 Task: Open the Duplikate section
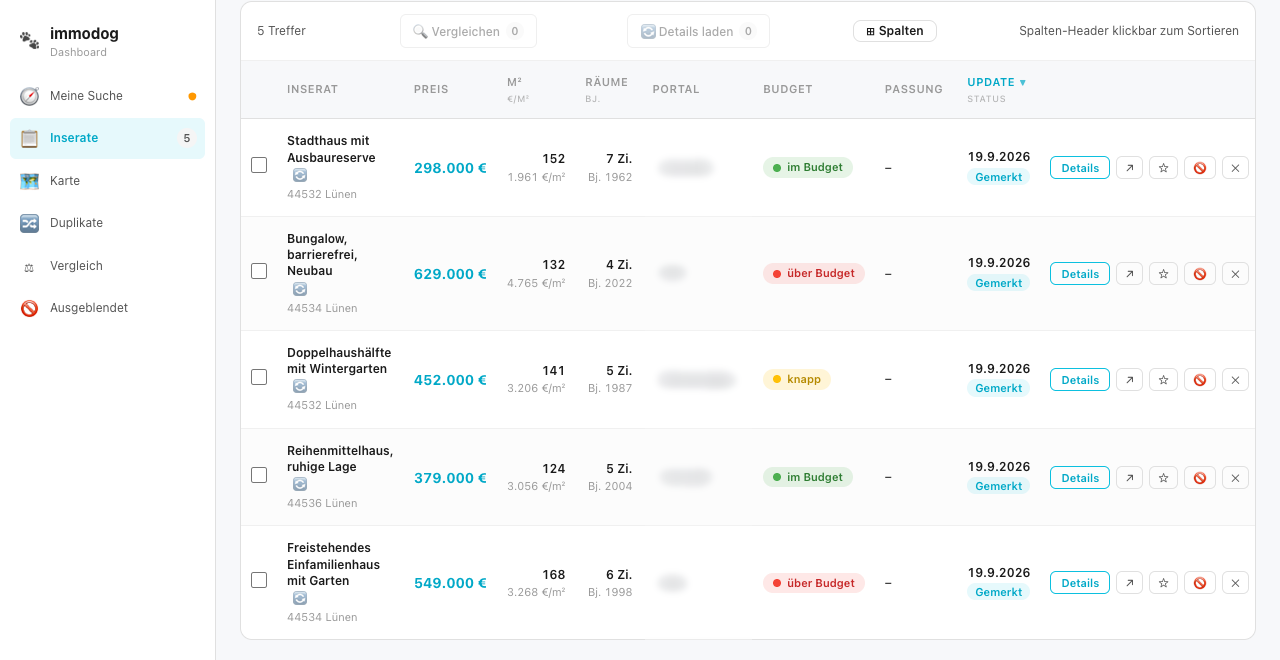pos(107,223)
